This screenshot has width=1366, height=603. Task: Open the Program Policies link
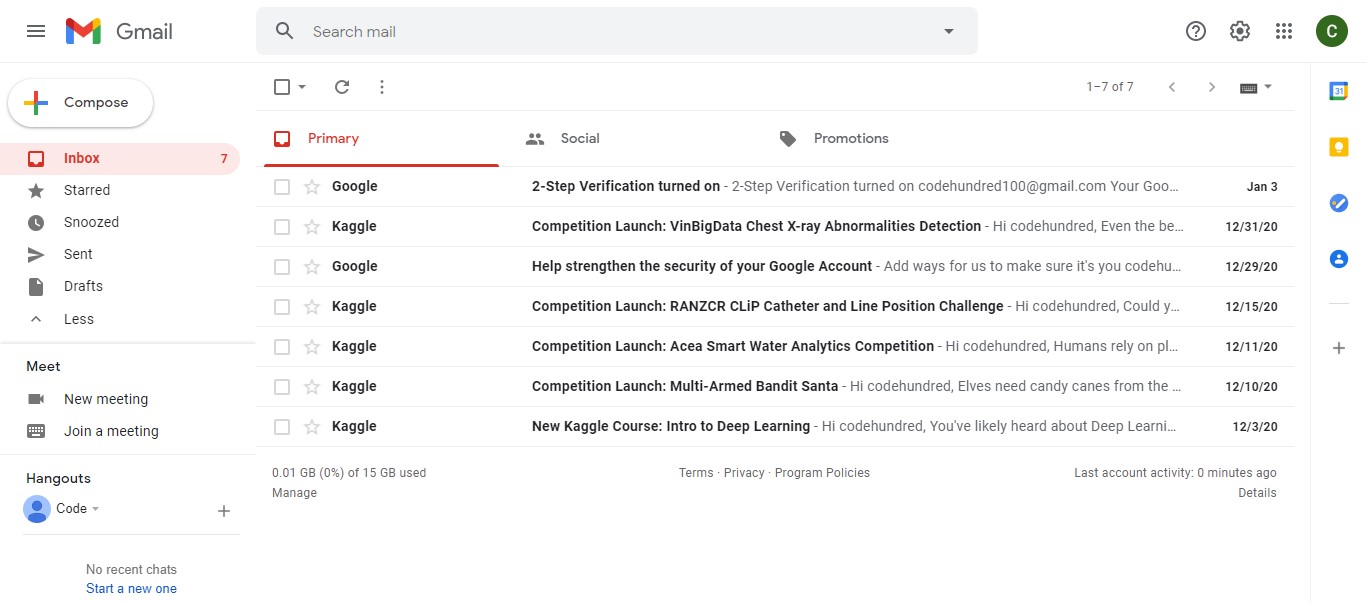[822, 473]
